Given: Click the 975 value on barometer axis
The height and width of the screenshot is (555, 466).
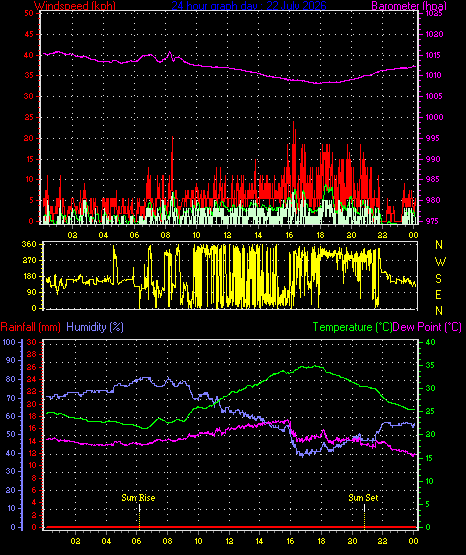Looking at the screenshot, I should pyautogui.click(x=432, y=221).
